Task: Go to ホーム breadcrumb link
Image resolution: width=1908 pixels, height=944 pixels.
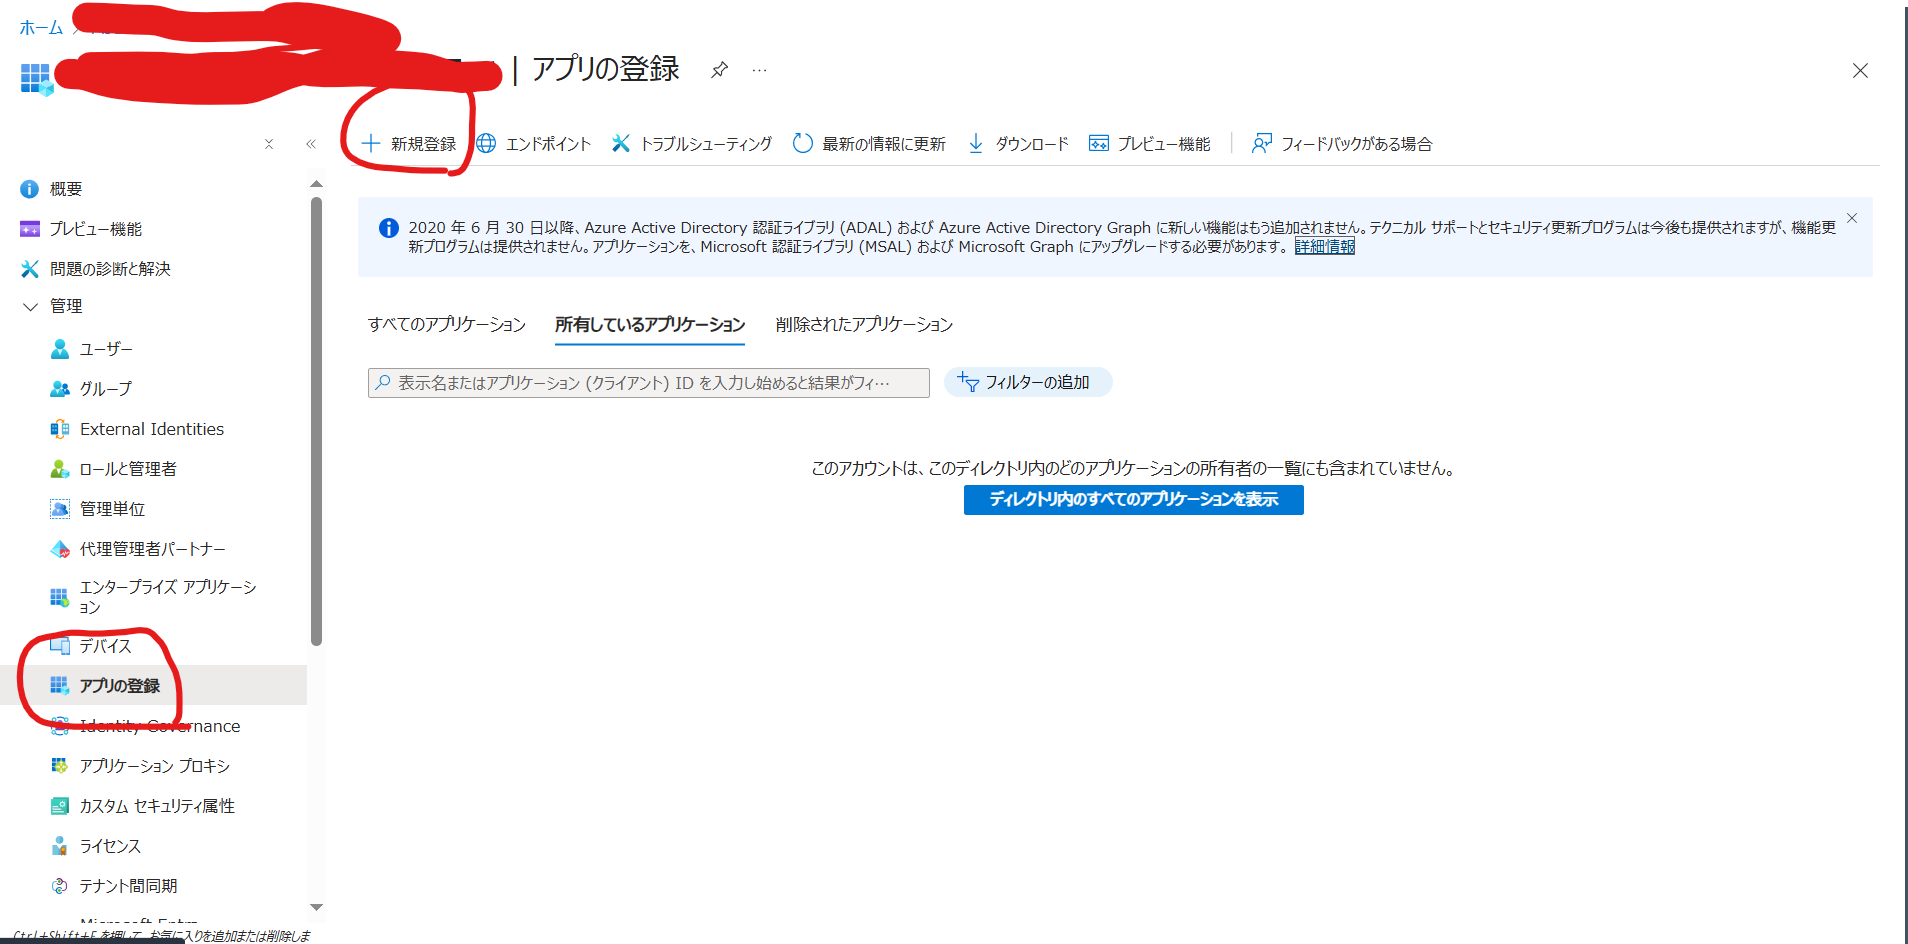Action: (x=41, y=27)
